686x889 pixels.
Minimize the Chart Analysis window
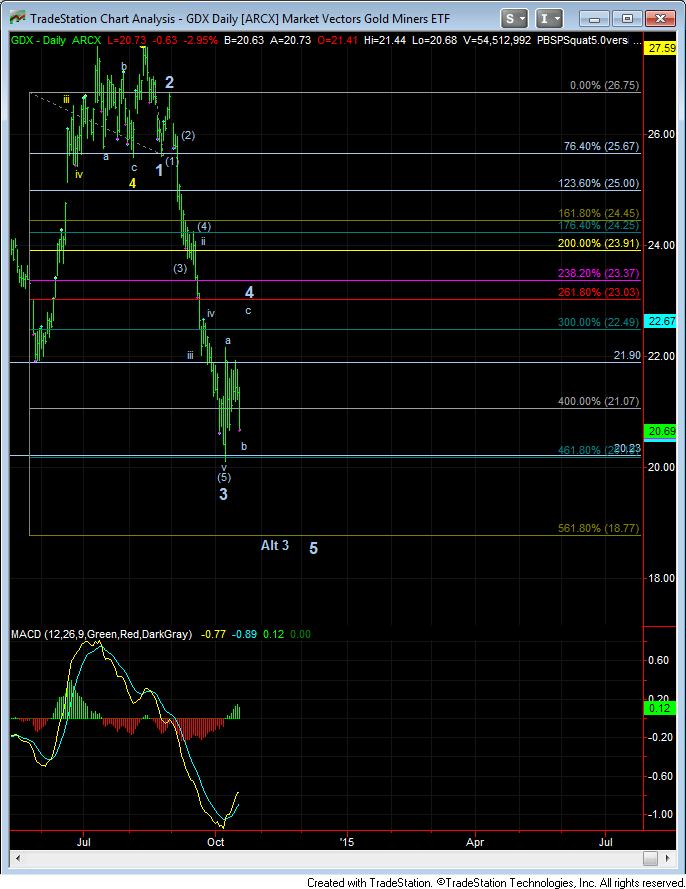point(594,19)
